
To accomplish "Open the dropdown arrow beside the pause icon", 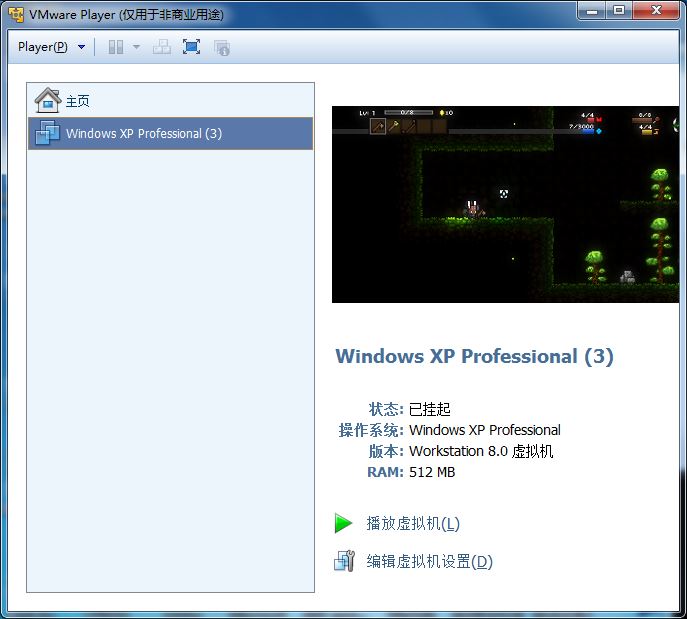I will pos(136,47).
